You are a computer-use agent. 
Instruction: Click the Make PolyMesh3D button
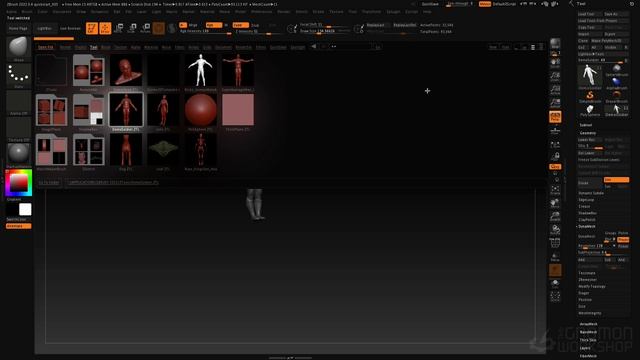610,41
